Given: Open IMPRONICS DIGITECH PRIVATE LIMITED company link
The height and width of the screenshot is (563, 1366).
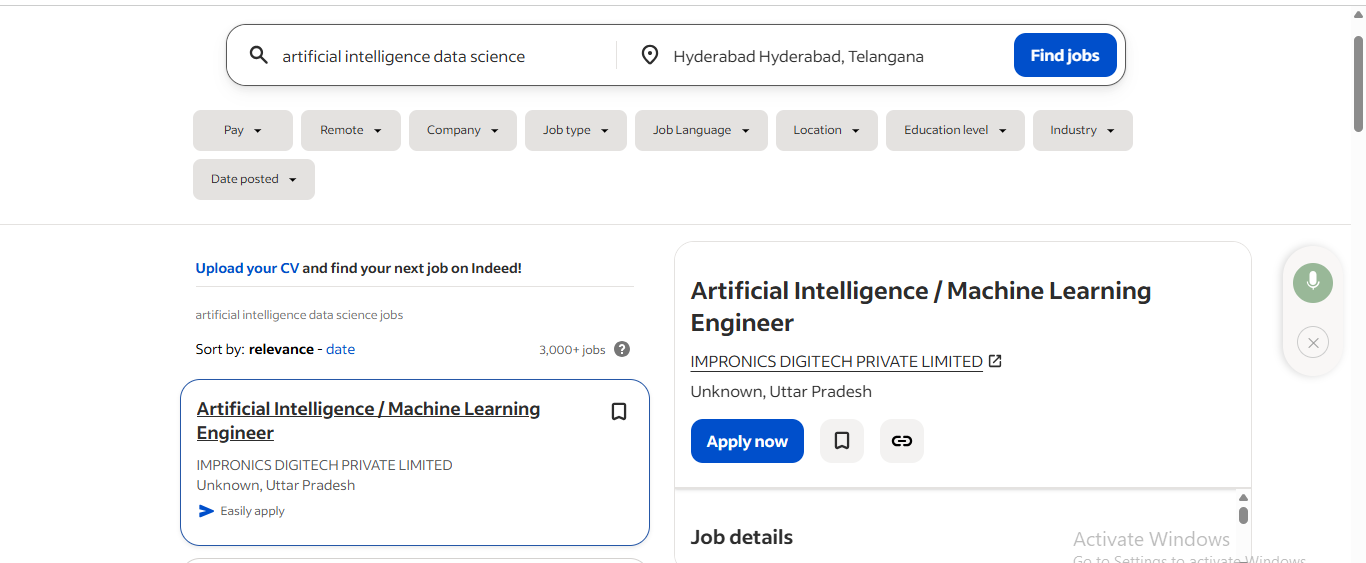Looking at the screenshot, I should pyautogui.click(x=836, y=361).
